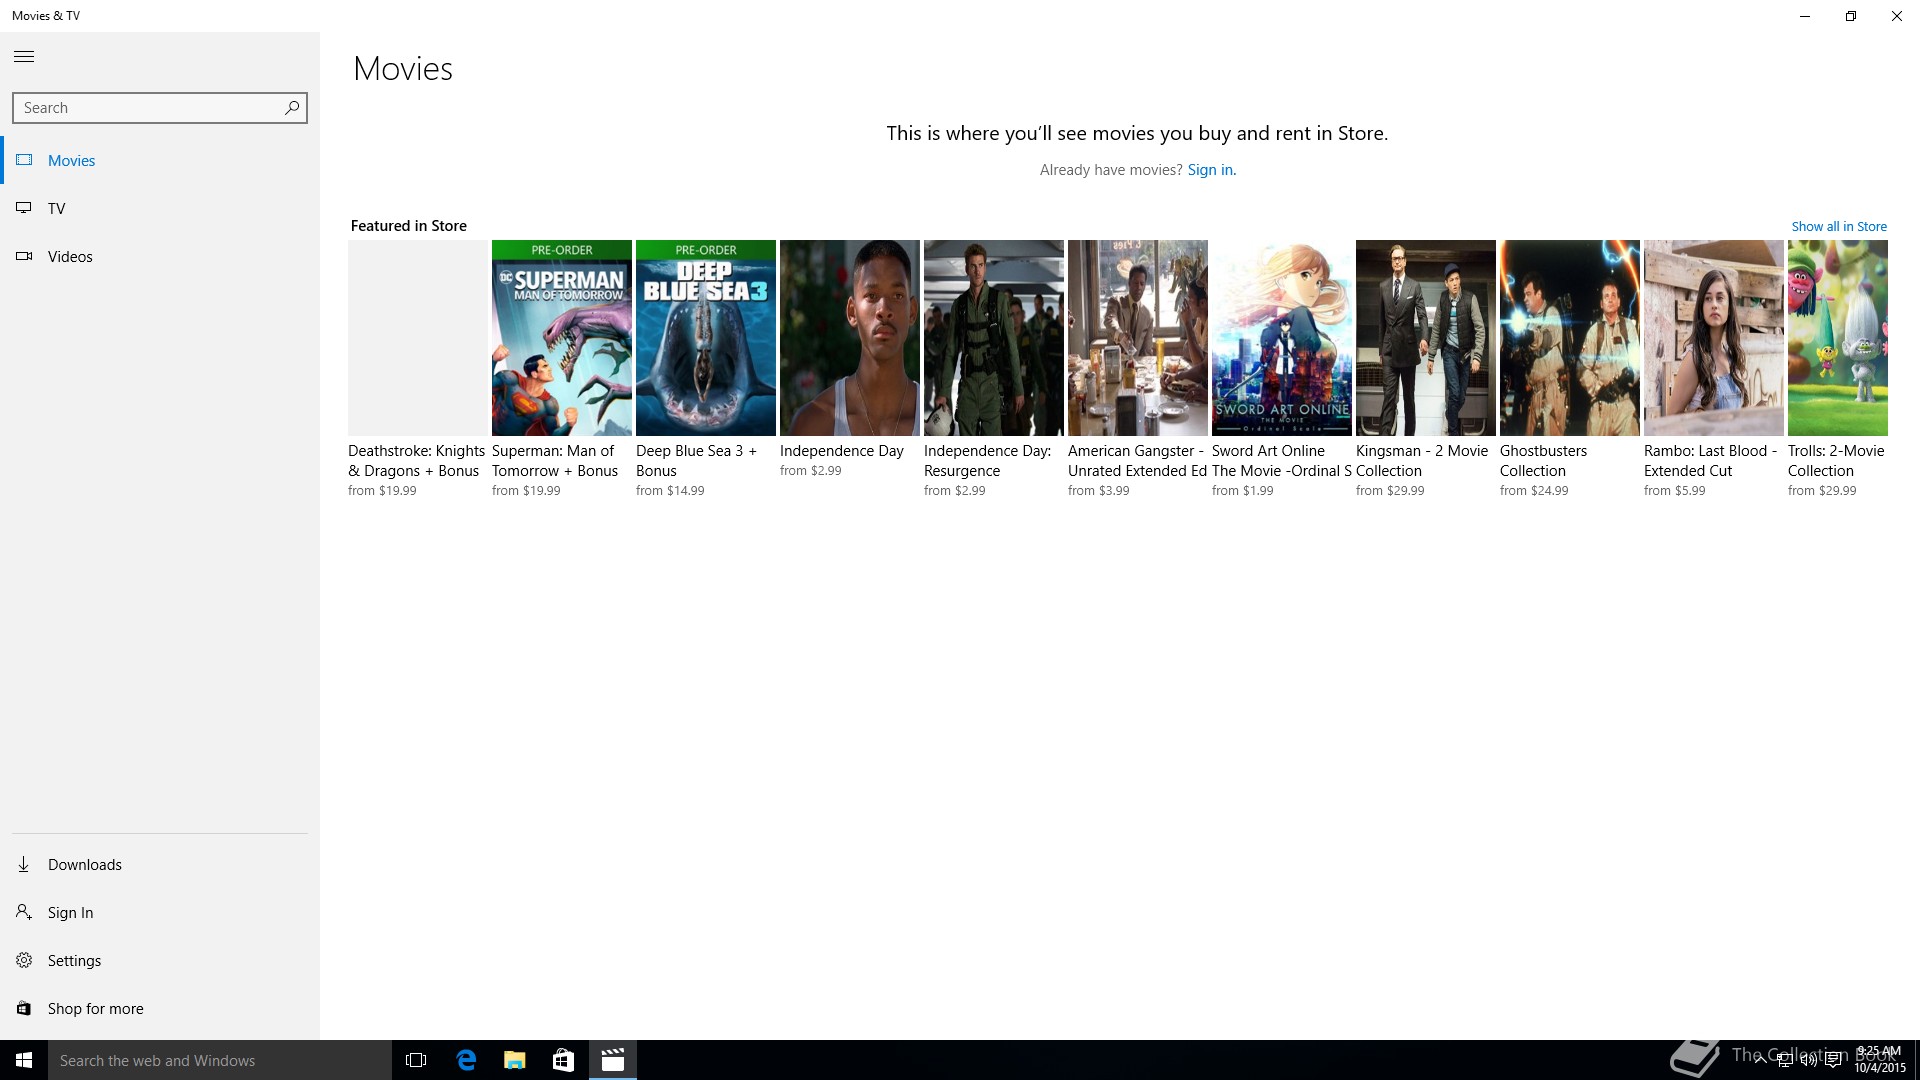This screenshot has width=1920, height=1080.
Task: Open Trolls 2-Movie Collection poster
Action: point(1838,338)
